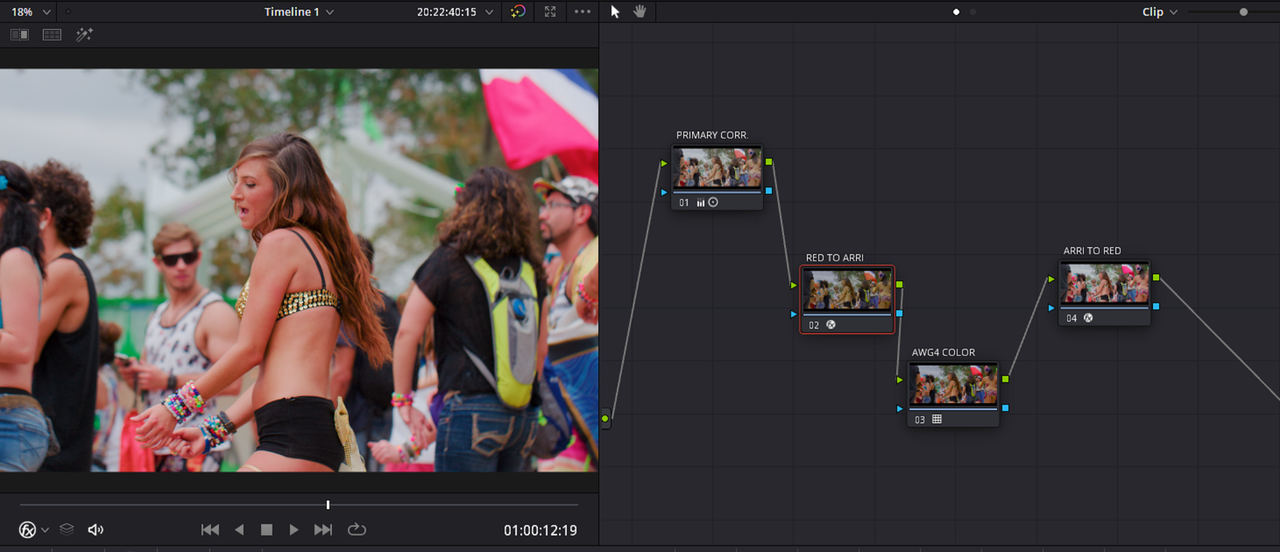Click PRIMARY CORR. green RGB output
Viewport: 1280px width, 552px height.
pyautogui.click(x=769, y=161)
